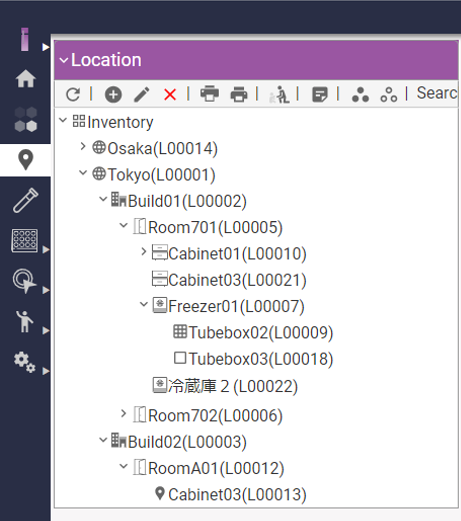Screen dimensions: 461x521
Task: Select Tubebox02(L00009) in the tree
Action: 261,333
